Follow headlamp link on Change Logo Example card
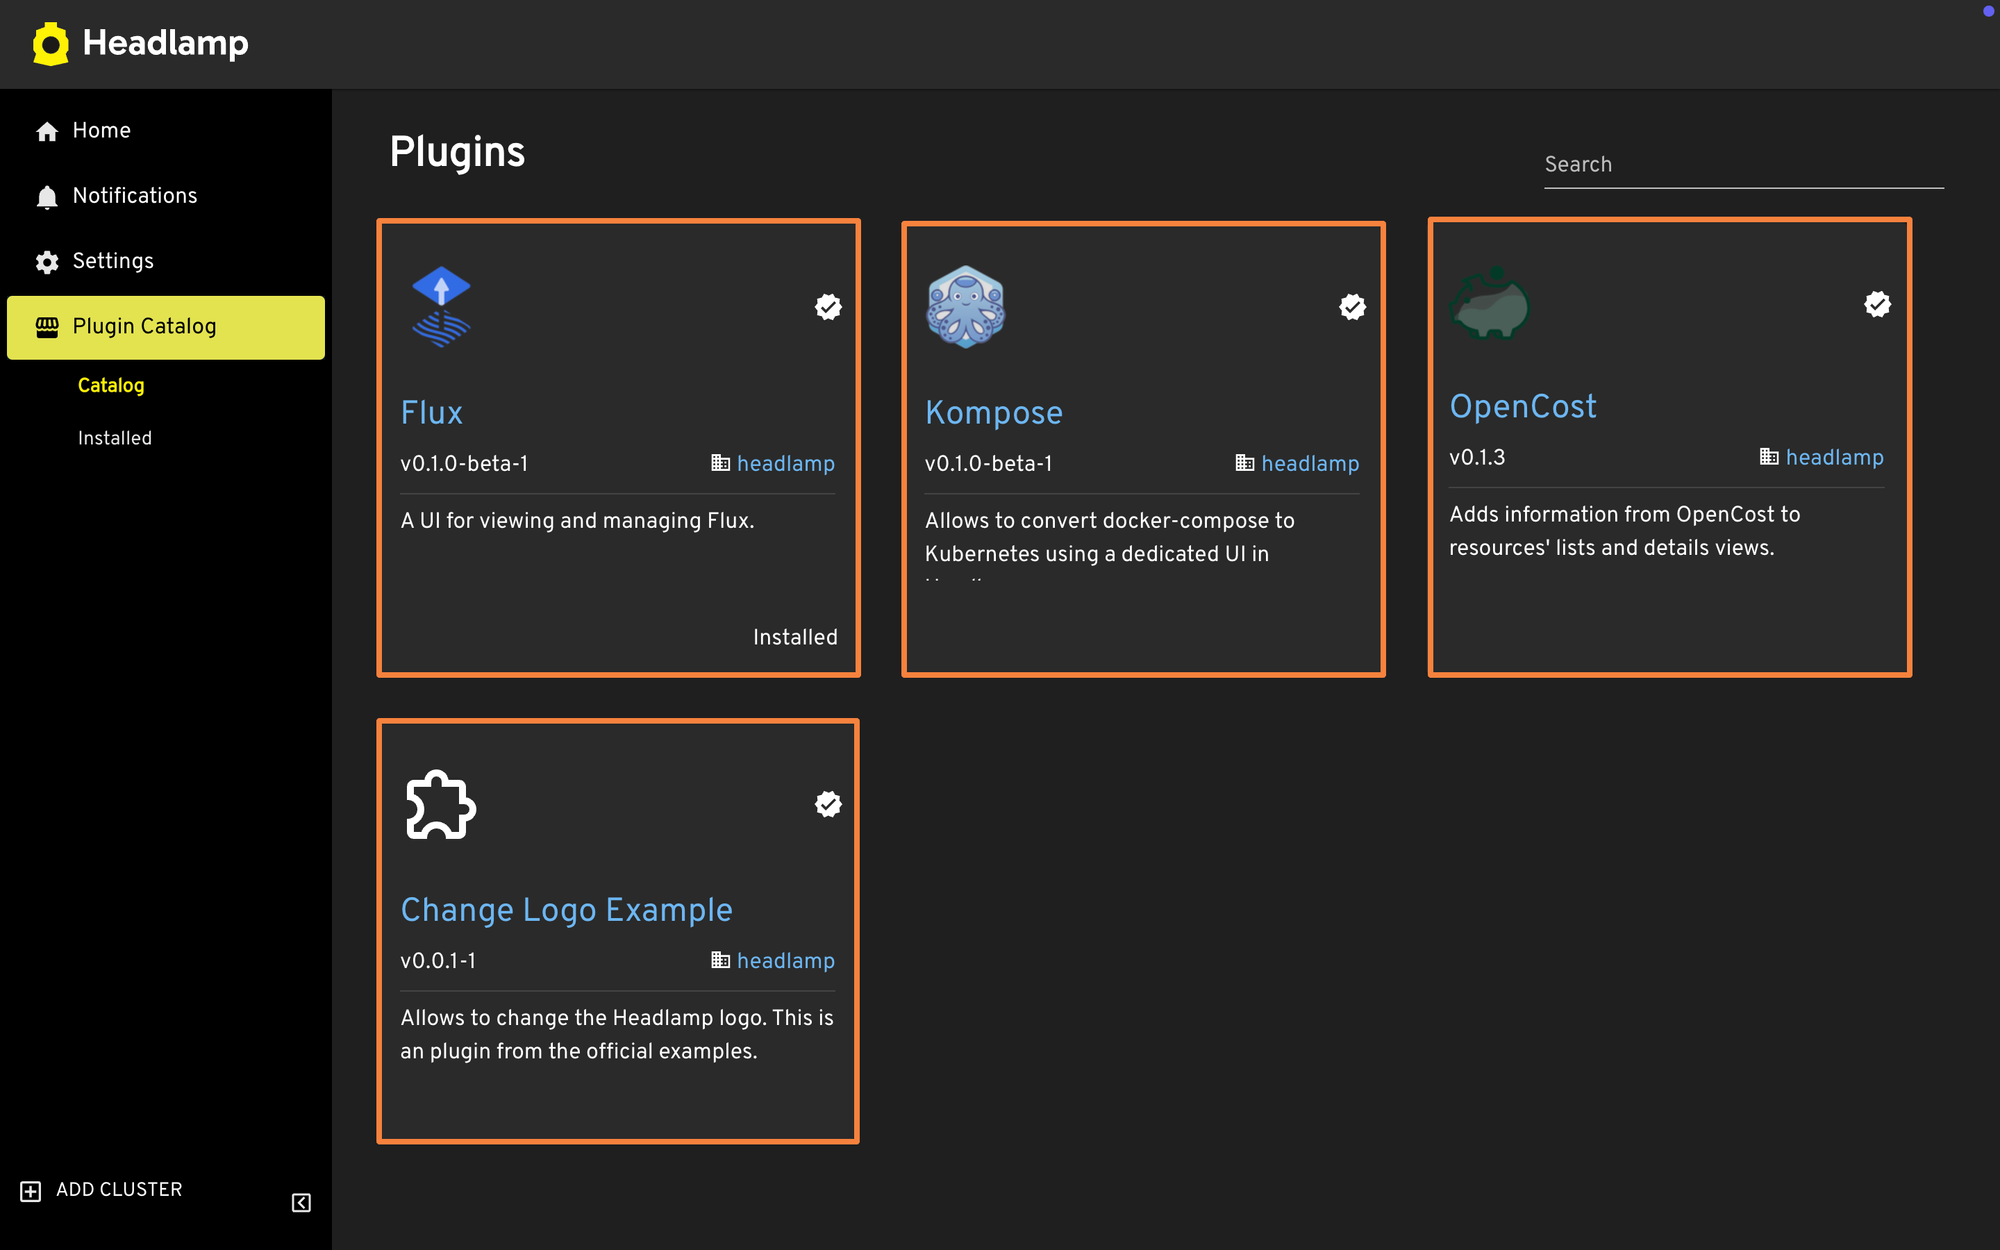 click(786, 961)
